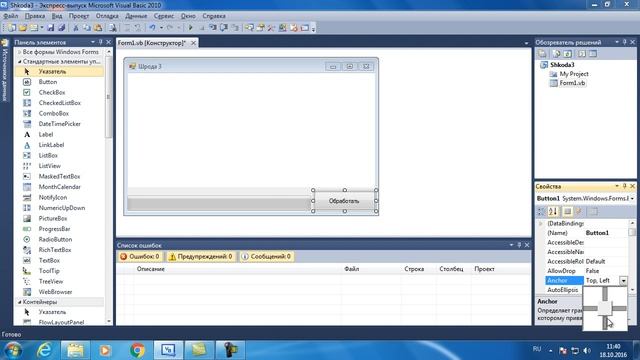Open the Отладка menu

click(107, 16)
